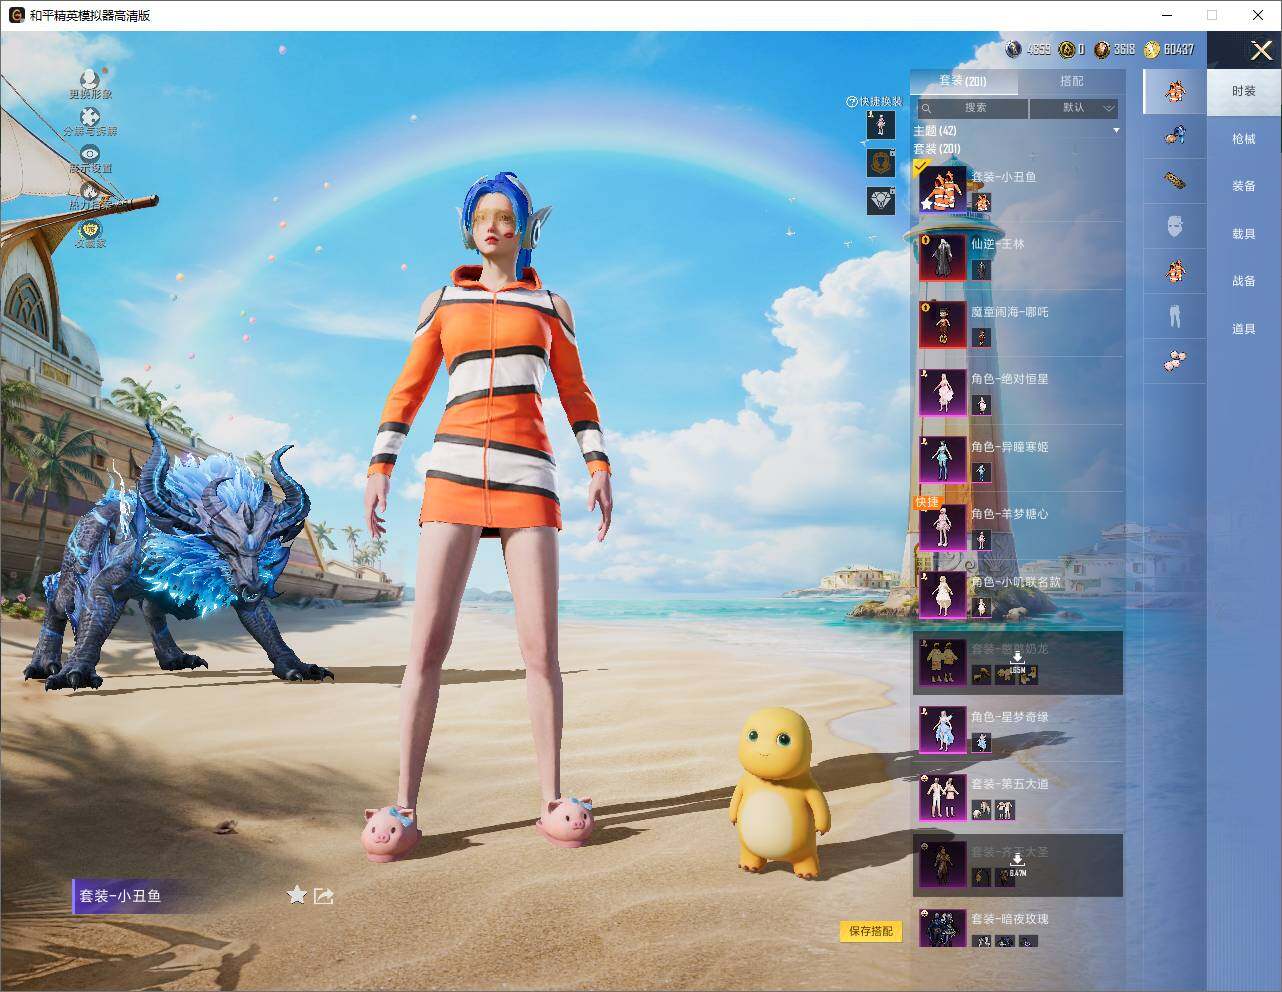1282x992 pixels.
Task: Select the diamond quick-outfit slot
Action: pos(881,201)
